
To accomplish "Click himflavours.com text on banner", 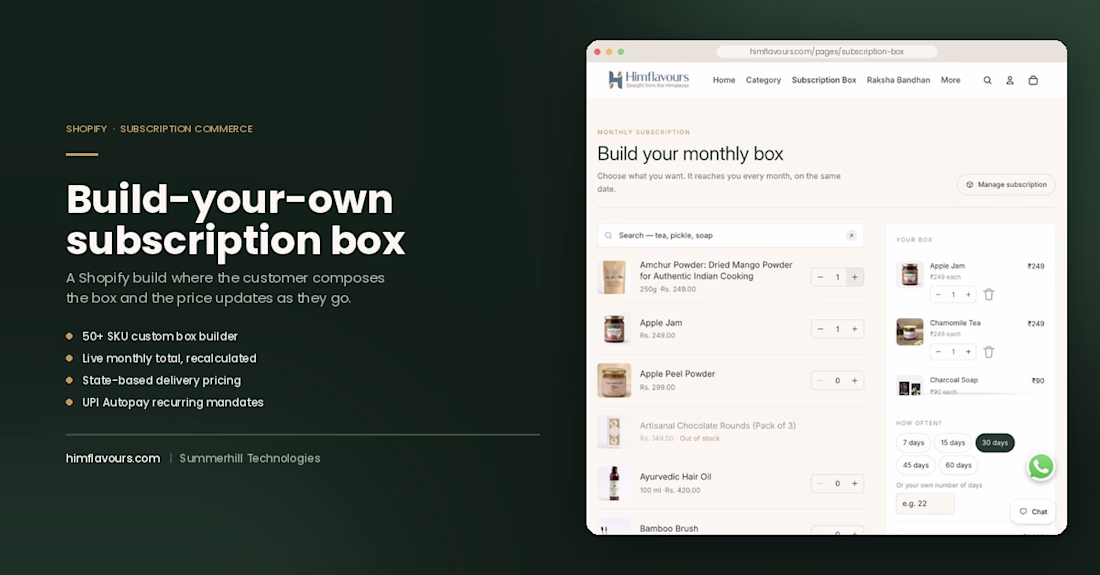I will pyautogui.click(x=113, y=459).
